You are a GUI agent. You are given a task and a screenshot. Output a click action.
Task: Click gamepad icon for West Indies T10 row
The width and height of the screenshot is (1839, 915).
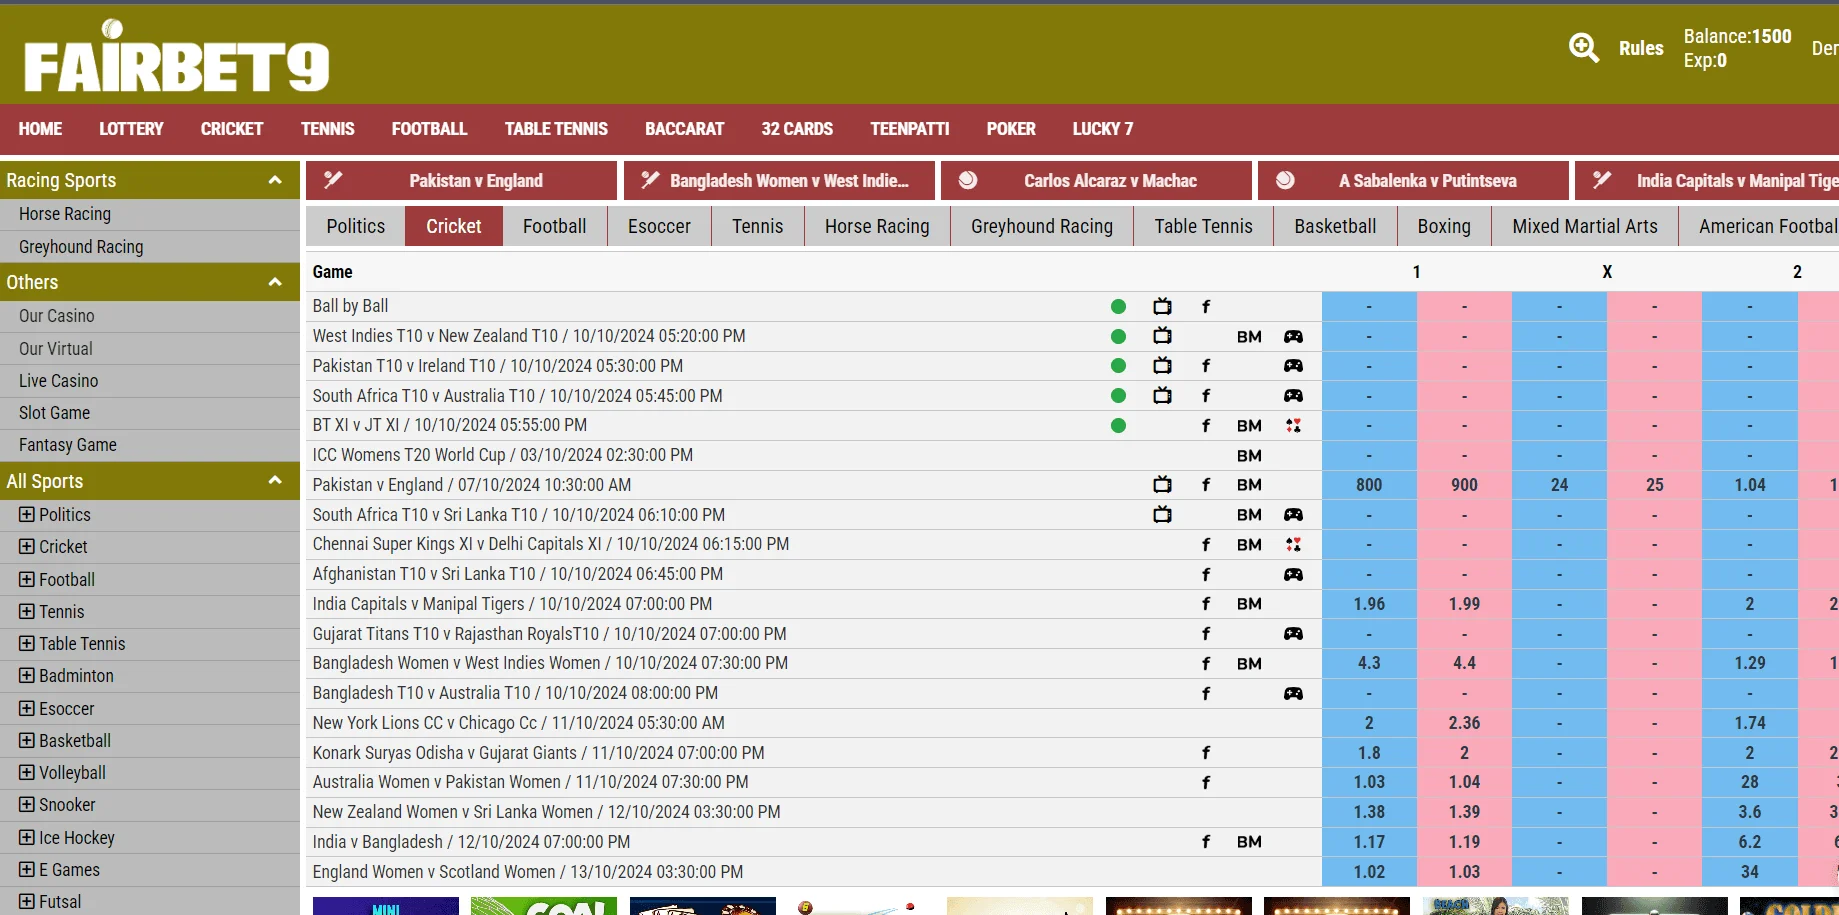click(1293, 337)
